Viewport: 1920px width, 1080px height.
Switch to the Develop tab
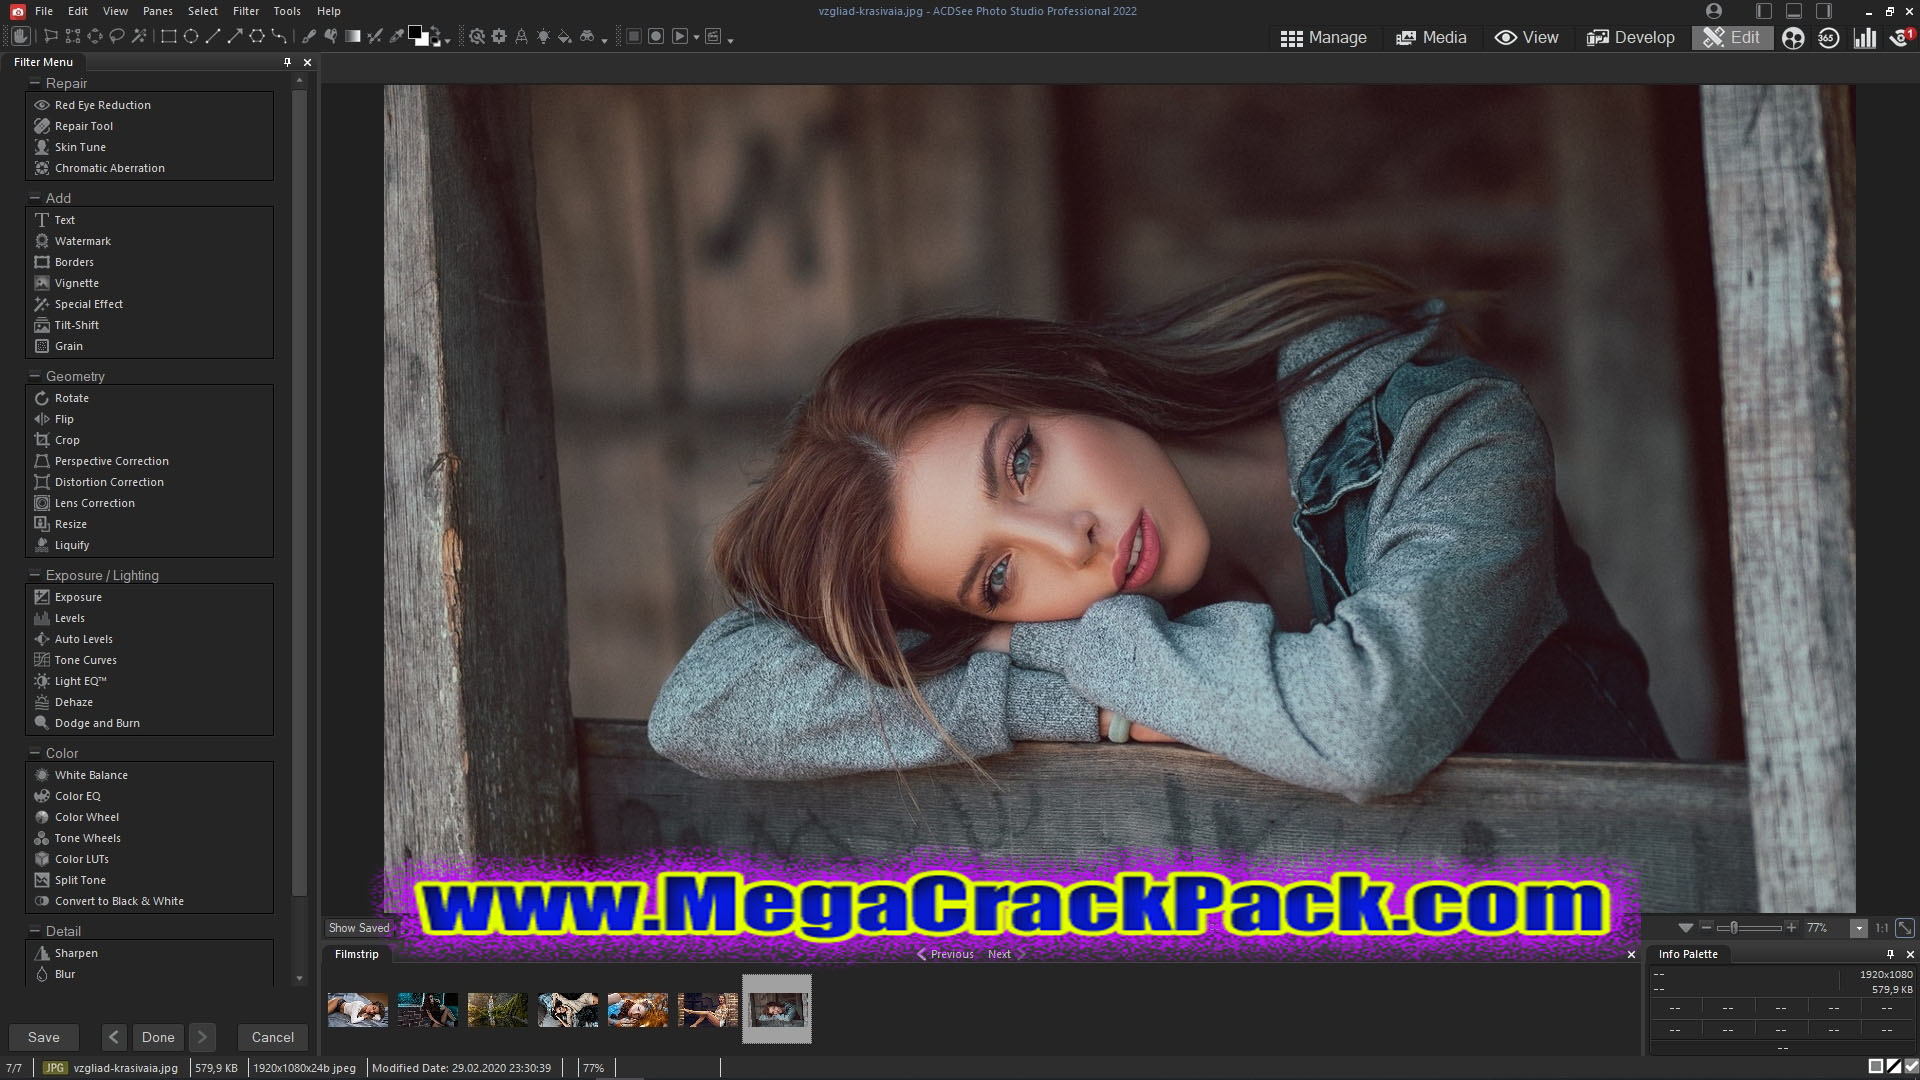pos(1633,37)
